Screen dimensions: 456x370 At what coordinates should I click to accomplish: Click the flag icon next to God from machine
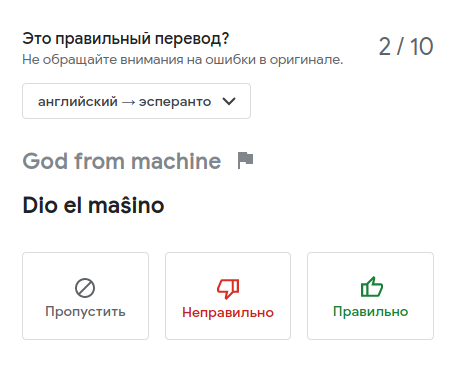245,160
